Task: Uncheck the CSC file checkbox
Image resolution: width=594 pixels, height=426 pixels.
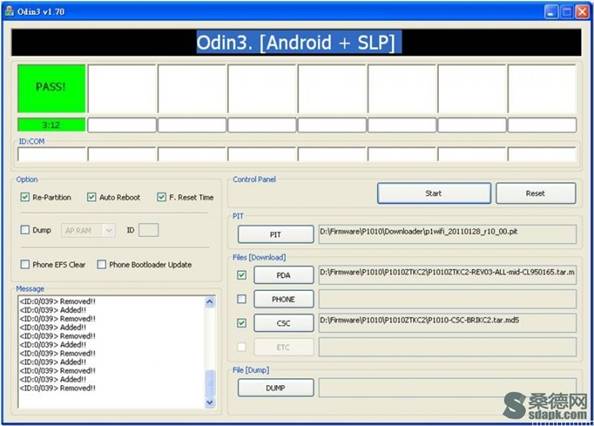Action: tap(241, 323)
